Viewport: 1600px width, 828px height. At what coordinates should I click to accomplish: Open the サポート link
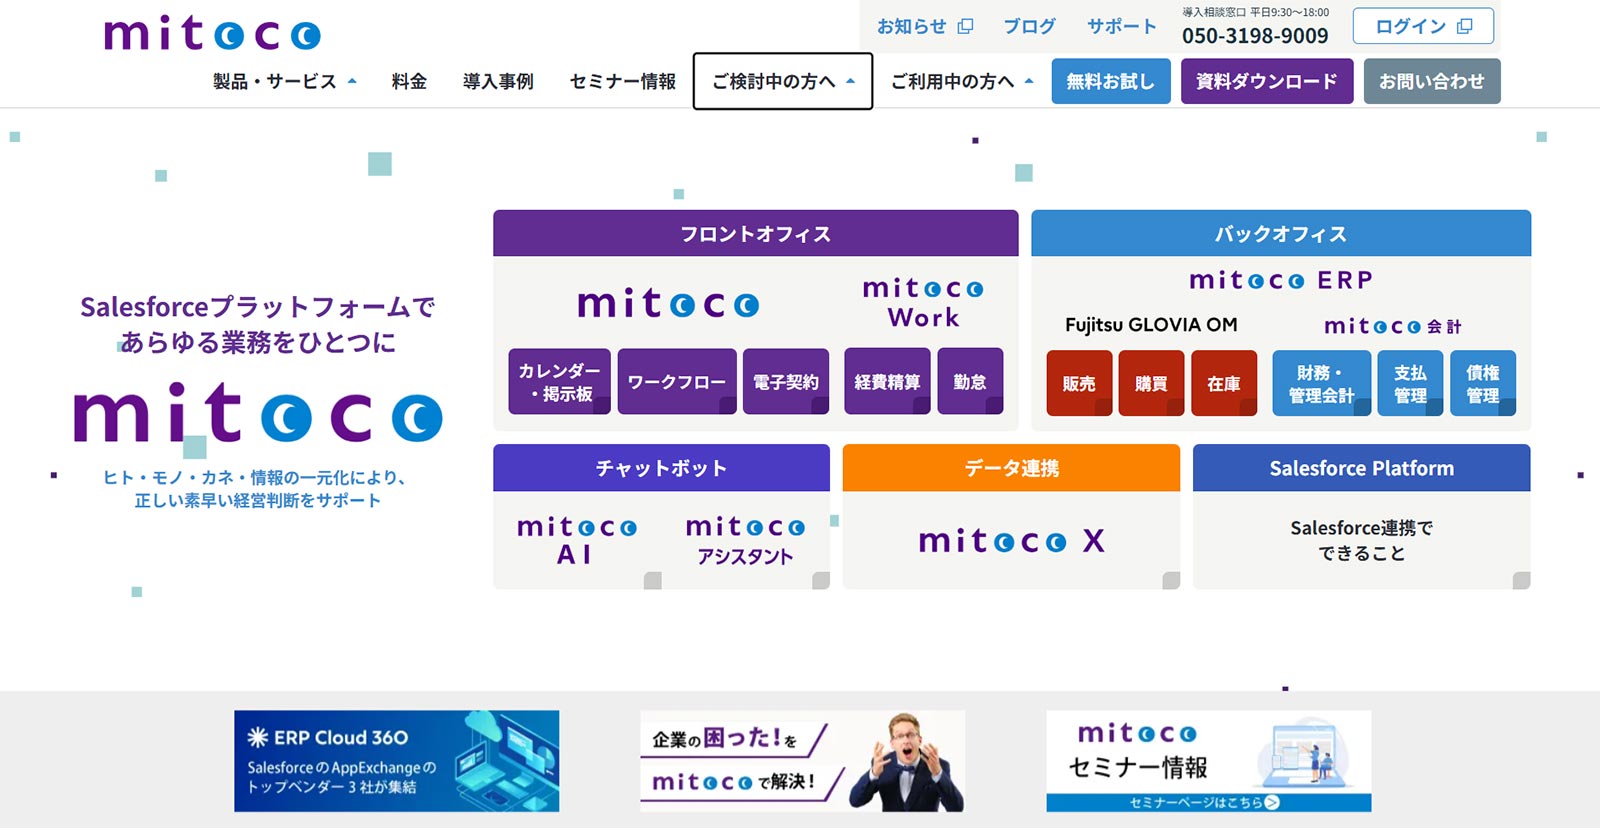click(1122, 27)
